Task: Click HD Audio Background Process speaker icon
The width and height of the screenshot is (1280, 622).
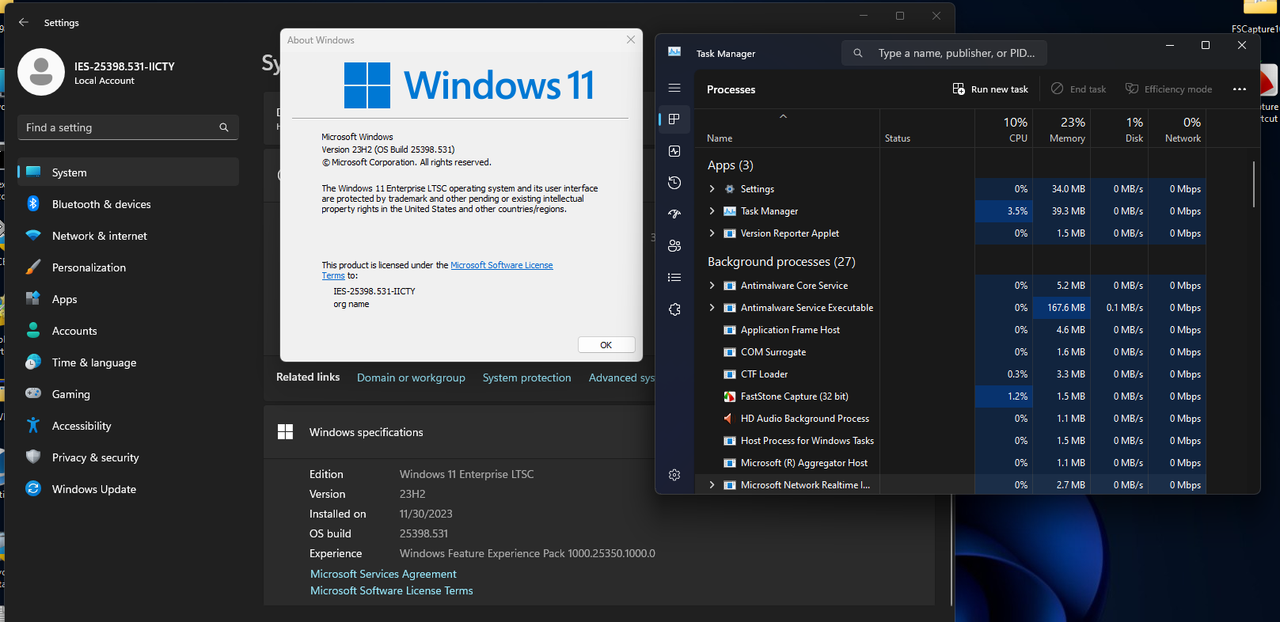Action: point(730,419)
